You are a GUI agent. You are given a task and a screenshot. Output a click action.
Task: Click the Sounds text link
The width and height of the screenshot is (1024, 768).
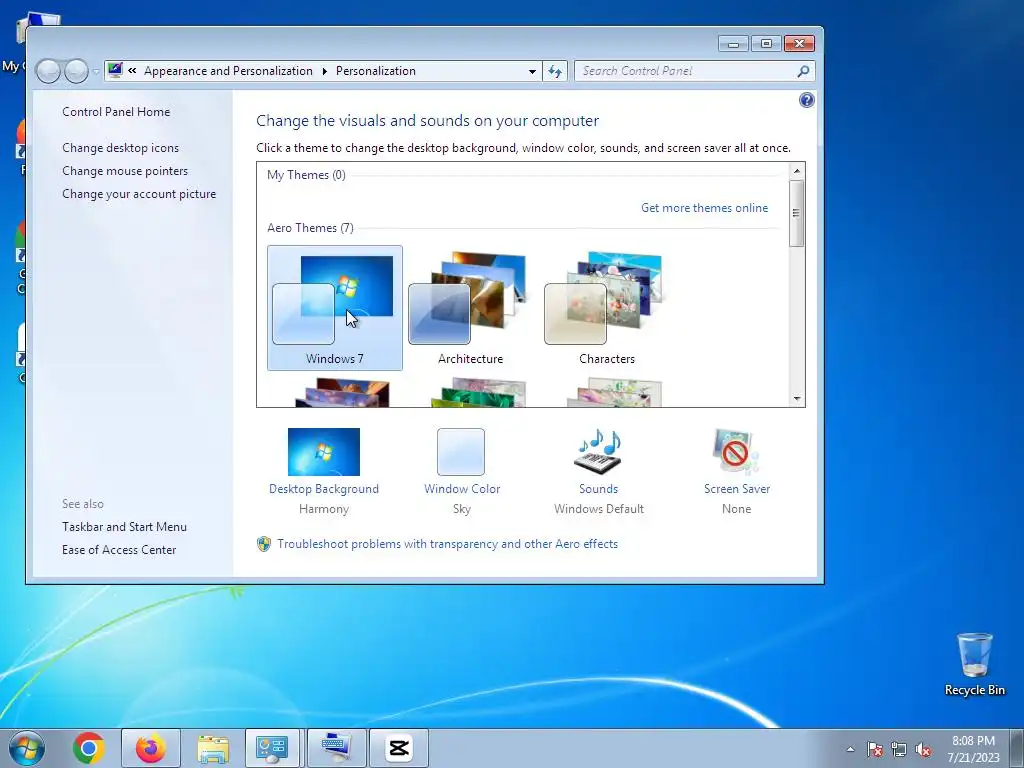pos(598,488)
